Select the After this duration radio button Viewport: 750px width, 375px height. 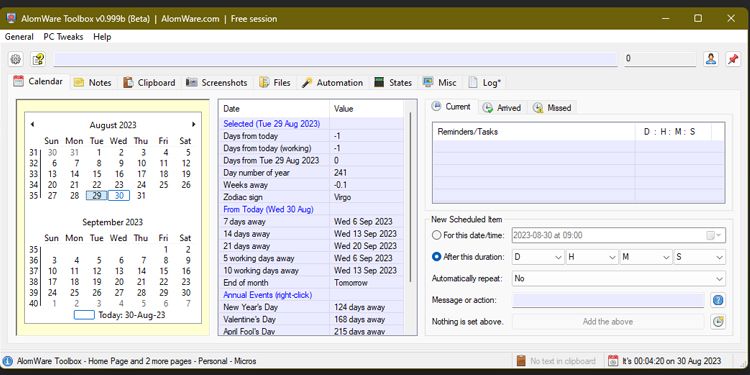436,257
